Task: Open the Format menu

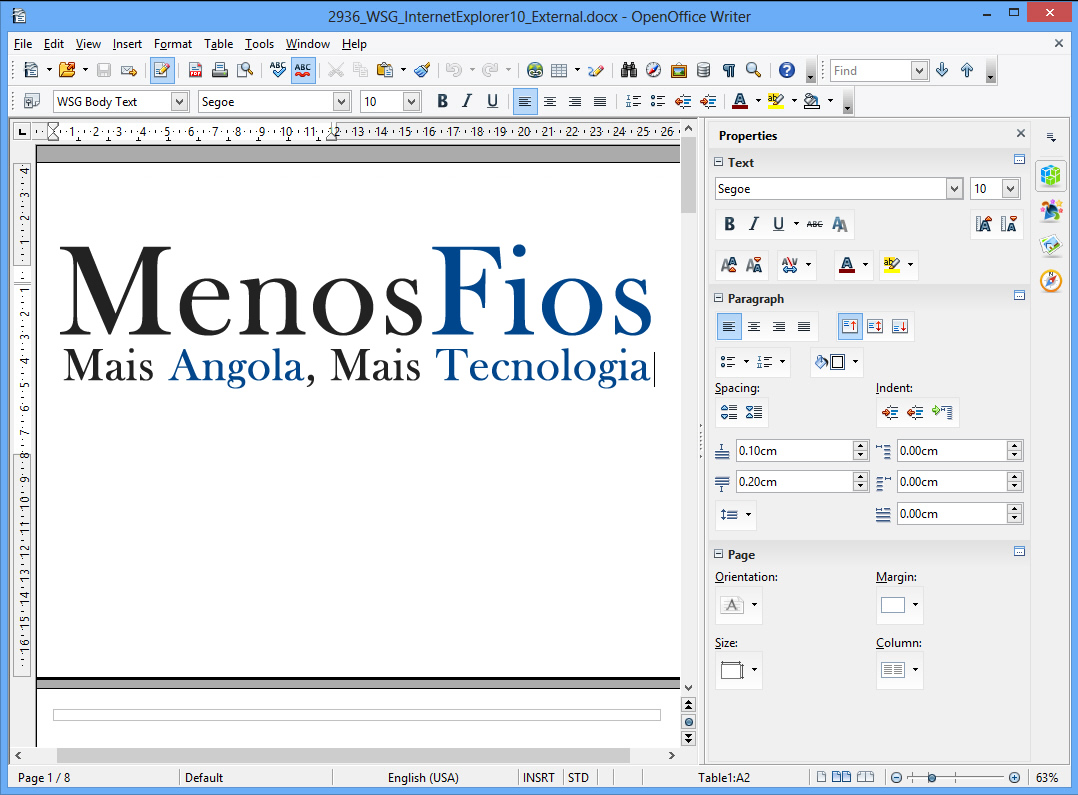Action: click(173, 44)
